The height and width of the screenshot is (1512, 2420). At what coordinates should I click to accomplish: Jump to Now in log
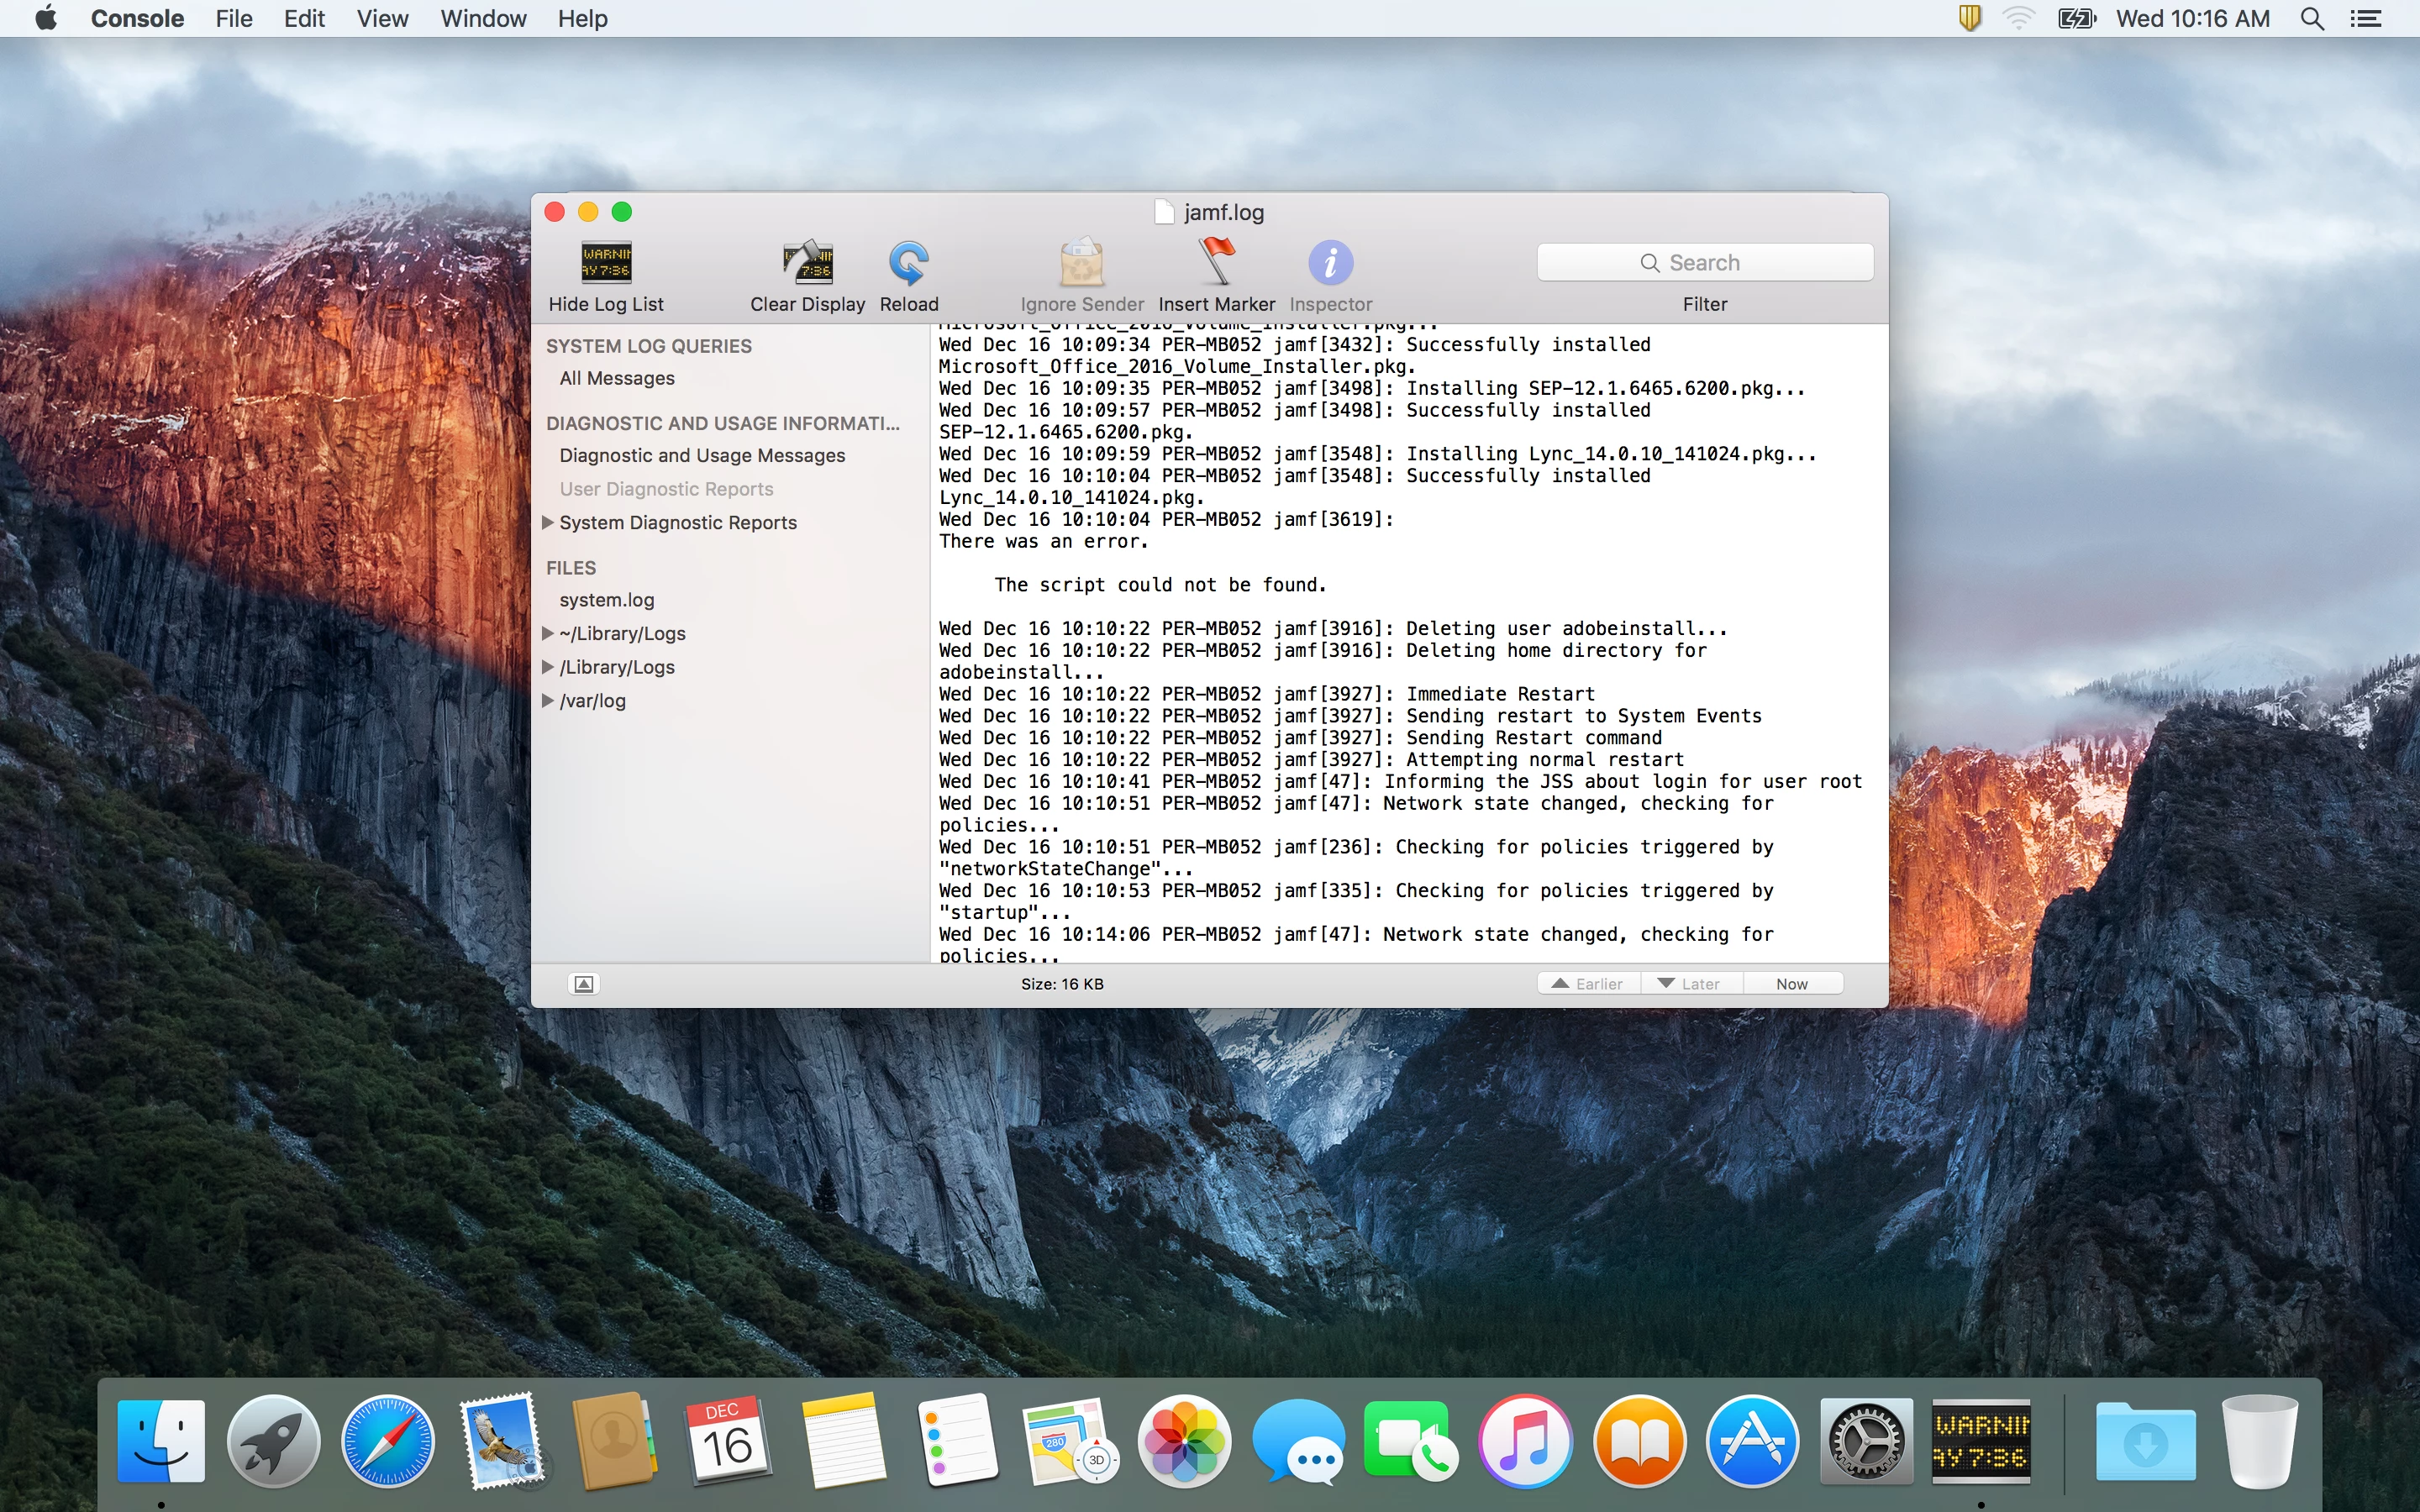(1791, 984)
